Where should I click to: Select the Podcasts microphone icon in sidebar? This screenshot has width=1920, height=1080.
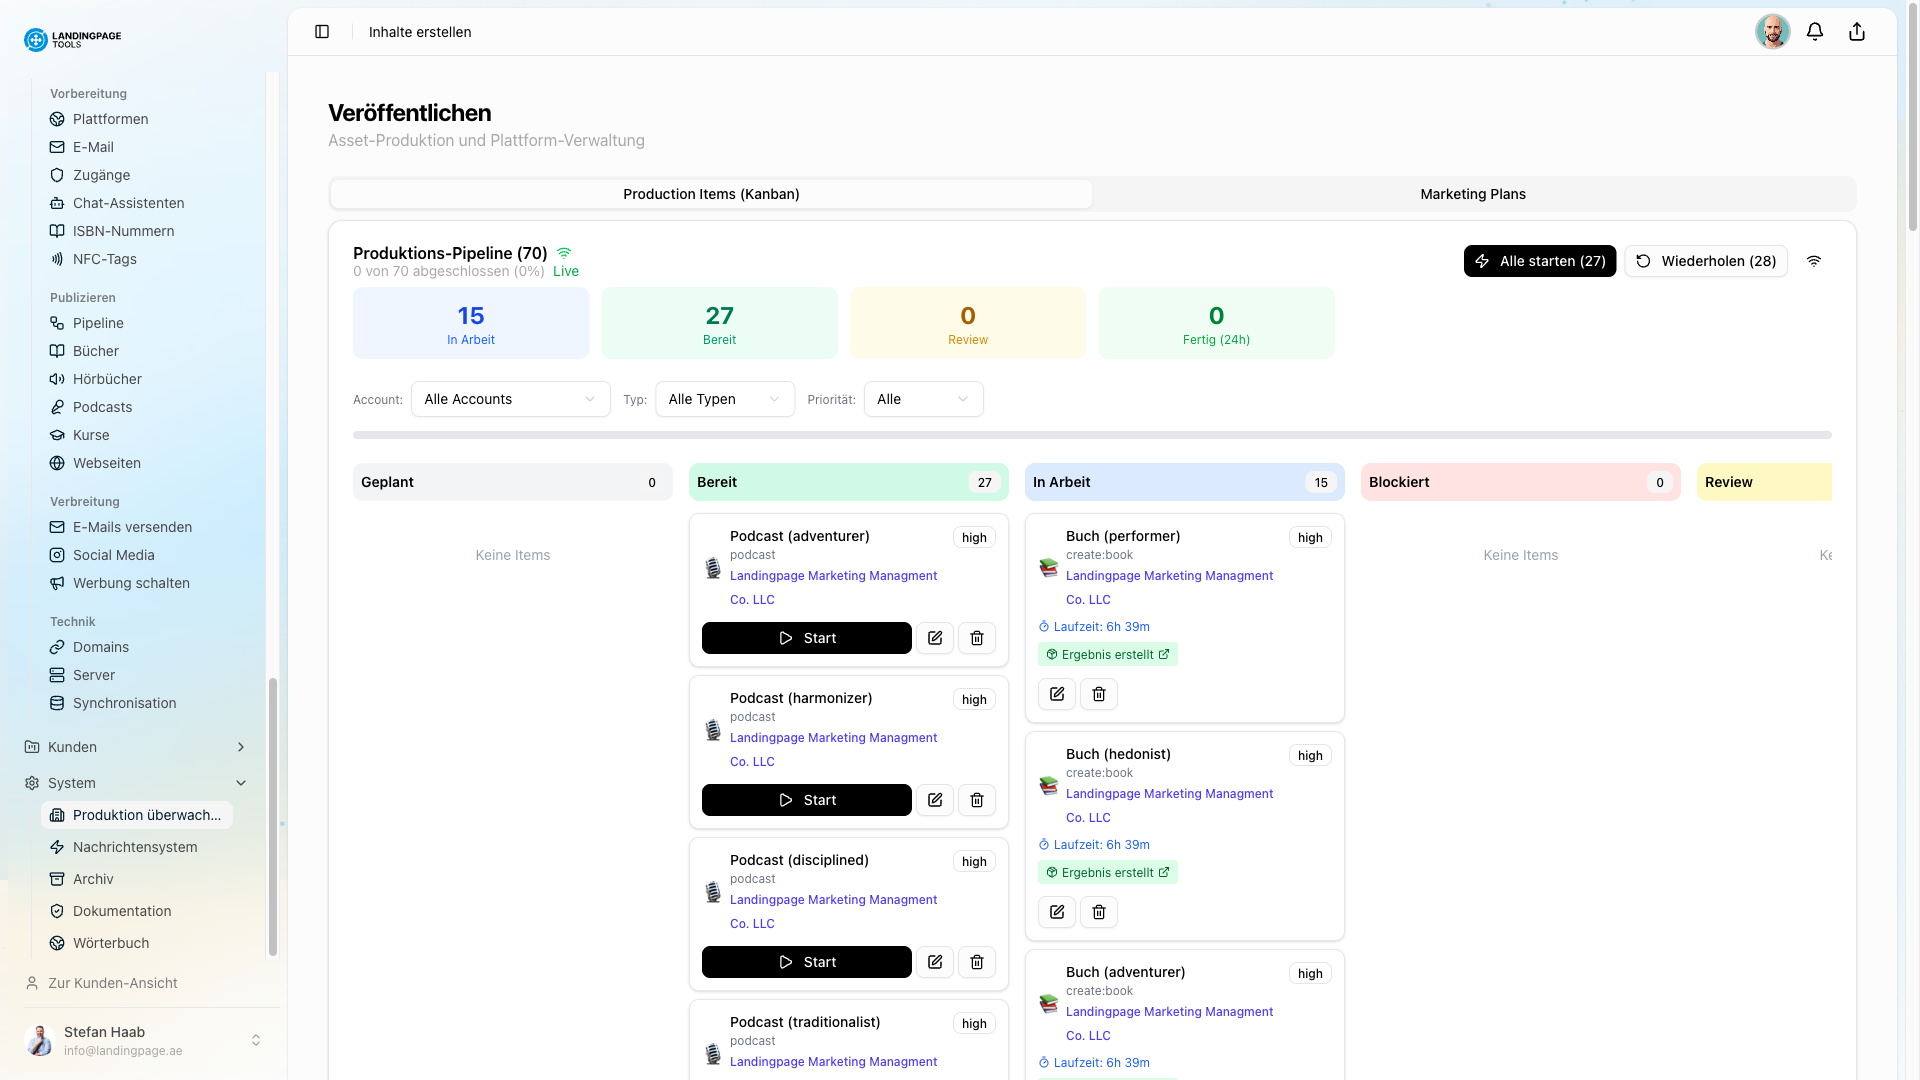click(x=57, y=407)
